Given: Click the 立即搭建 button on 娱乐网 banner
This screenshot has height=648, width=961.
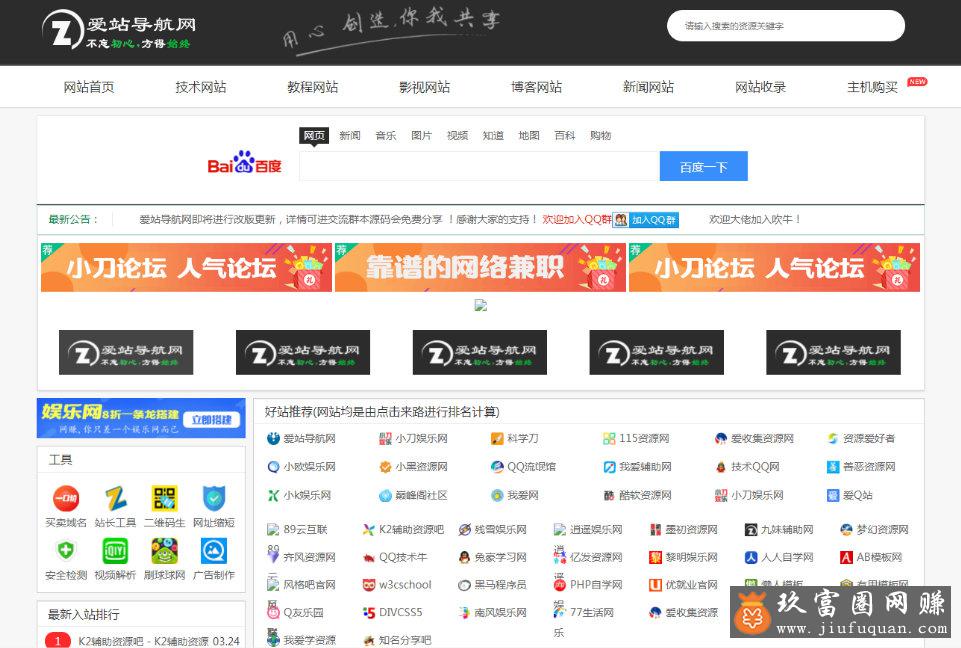Looking at the screenshot, I should 211,419.
